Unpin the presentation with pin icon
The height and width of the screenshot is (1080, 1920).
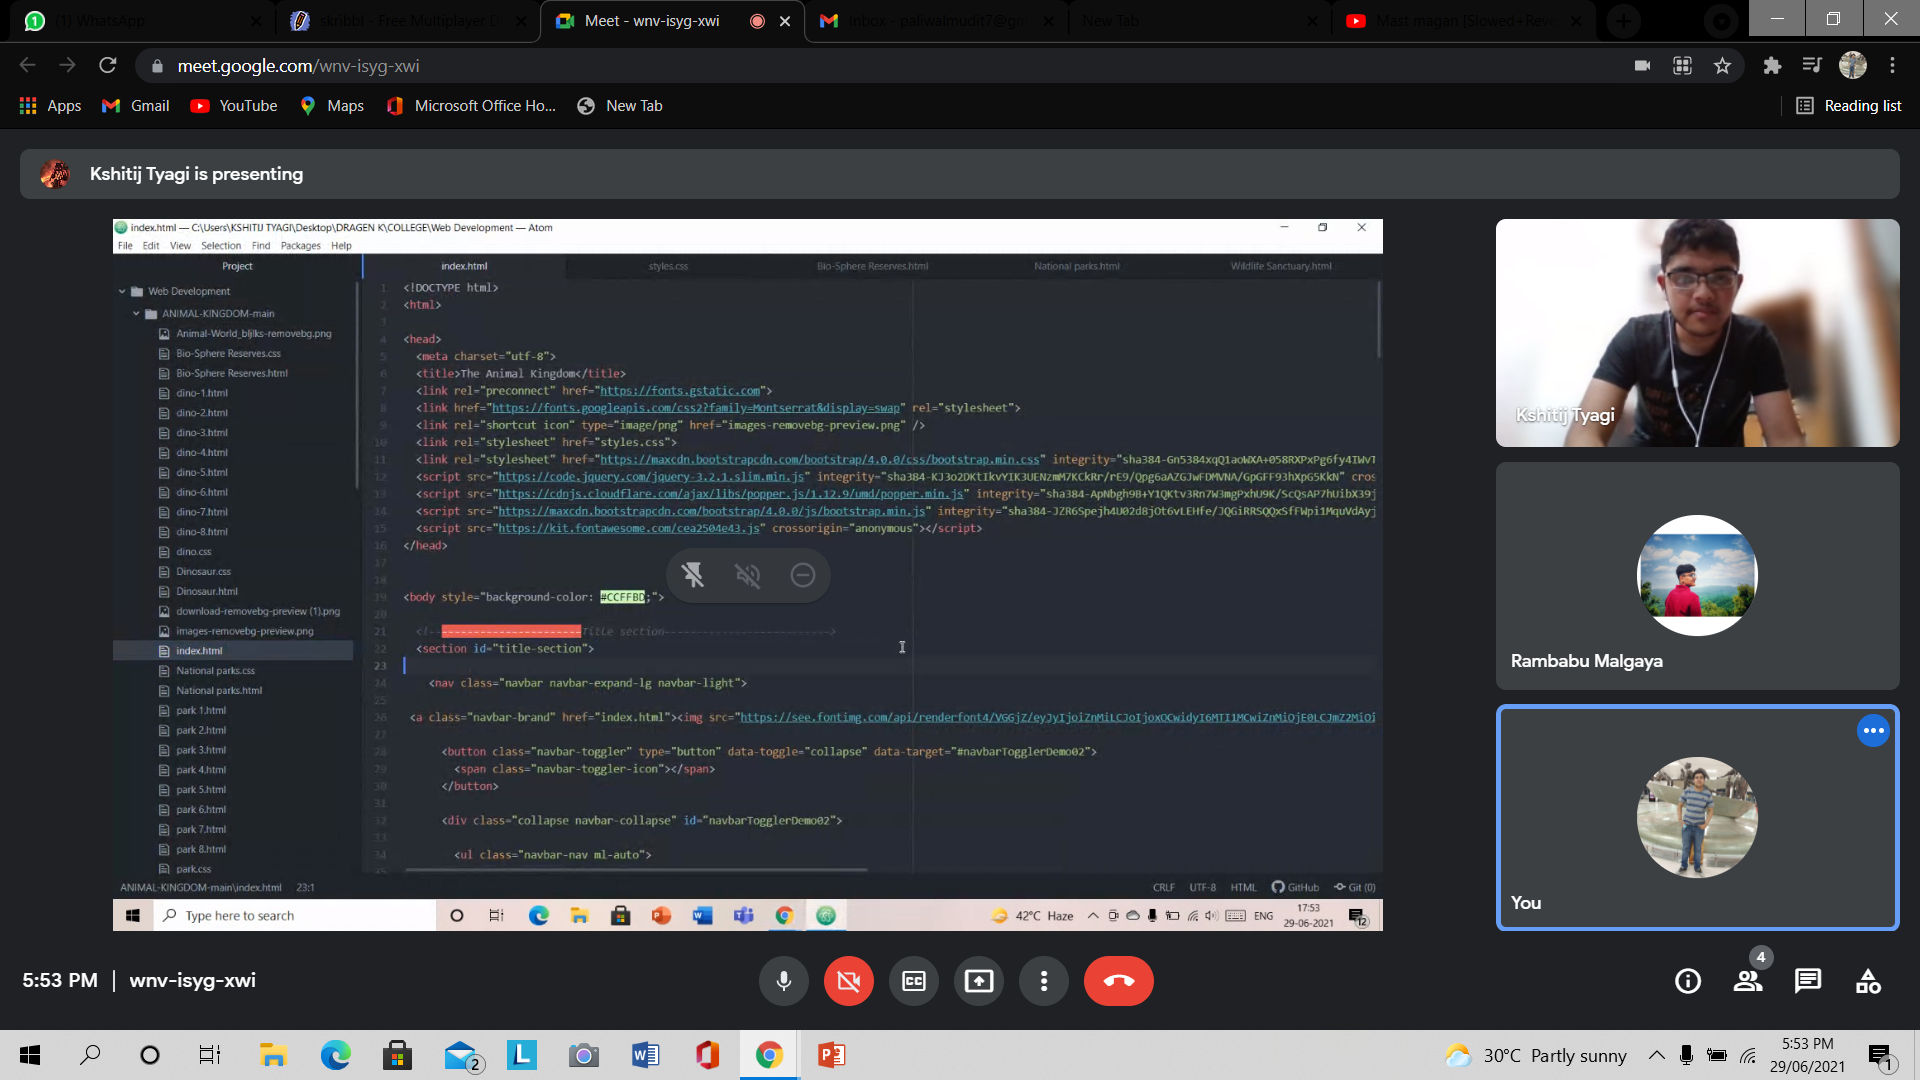693,575
